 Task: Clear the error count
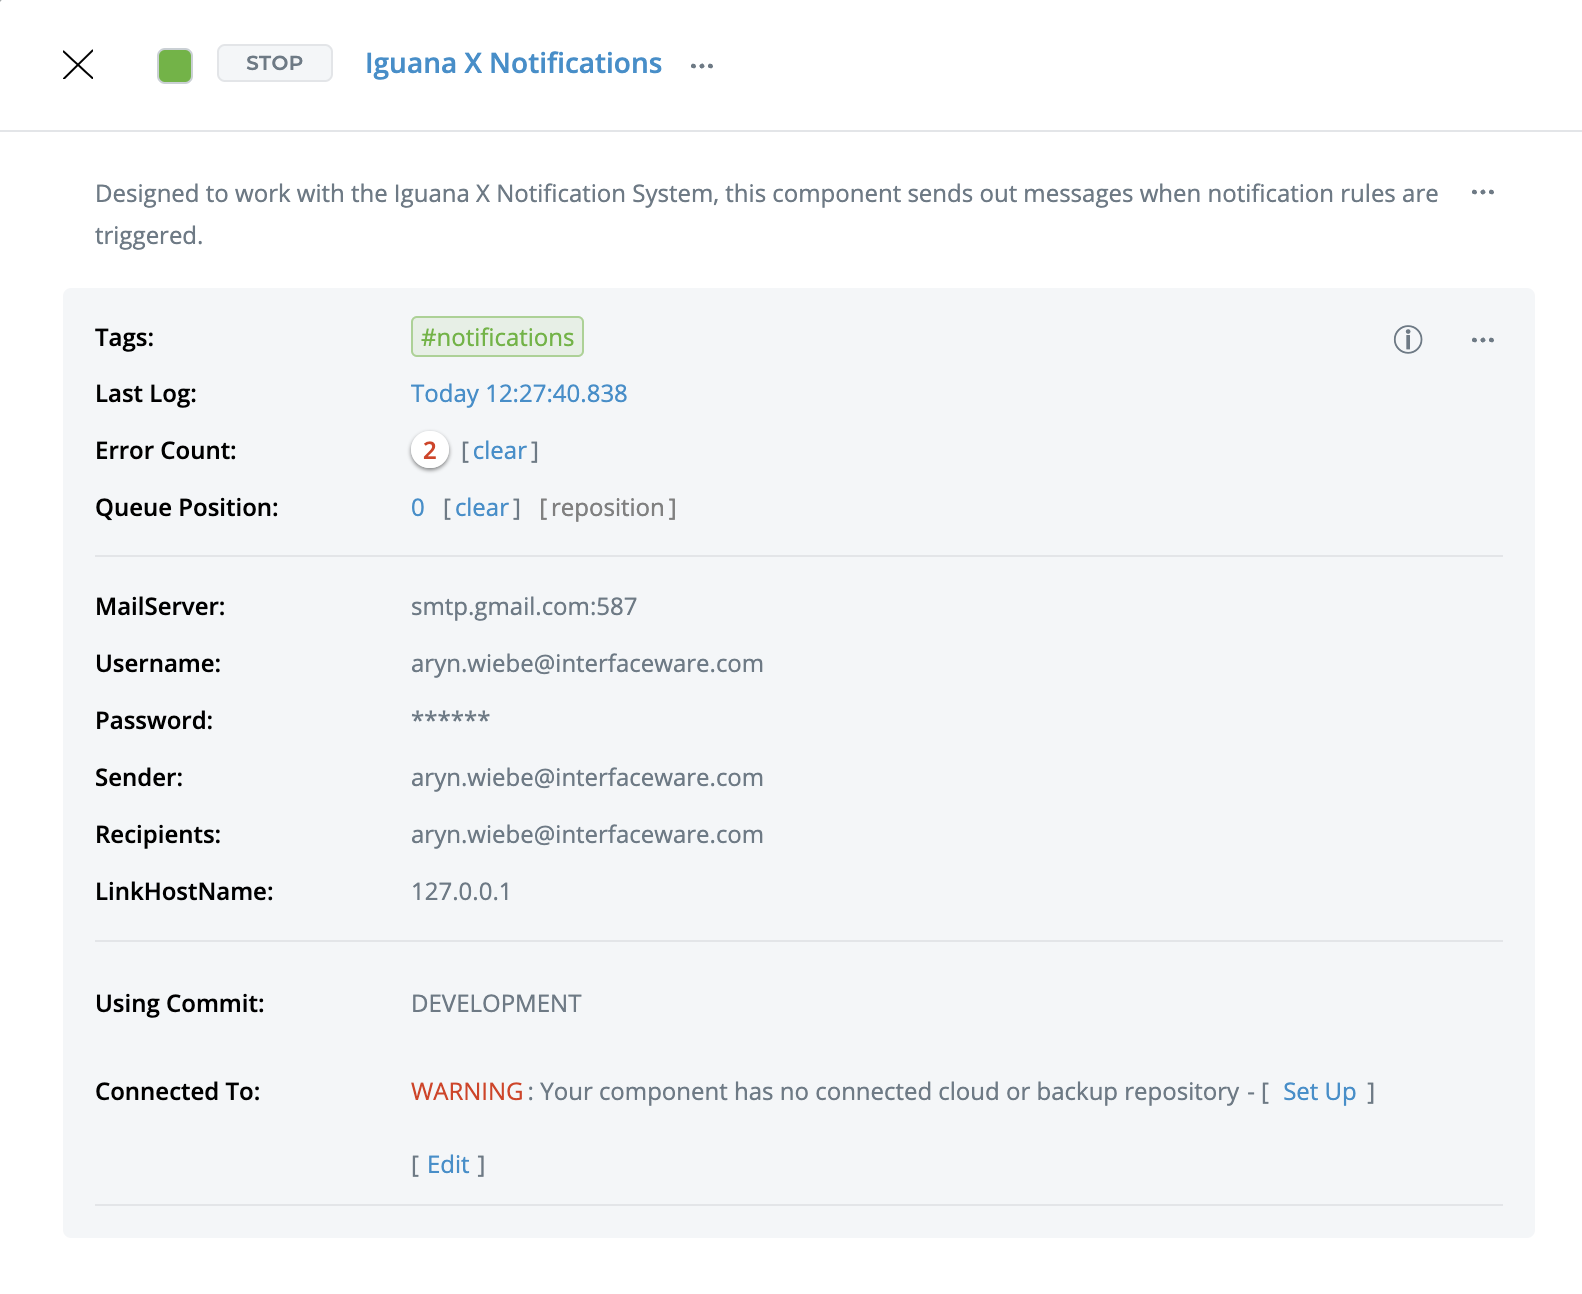coord(499,451)
